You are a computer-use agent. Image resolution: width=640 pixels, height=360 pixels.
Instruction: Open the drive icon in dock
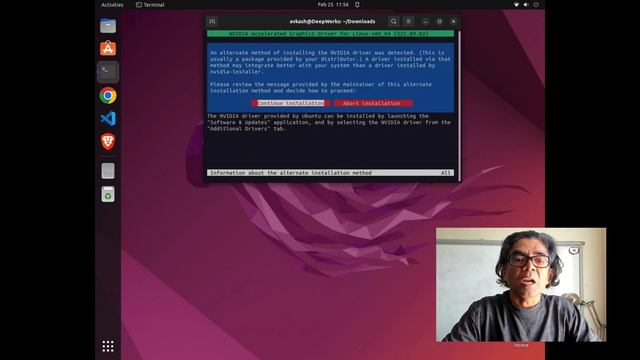[x=108, y=171]
